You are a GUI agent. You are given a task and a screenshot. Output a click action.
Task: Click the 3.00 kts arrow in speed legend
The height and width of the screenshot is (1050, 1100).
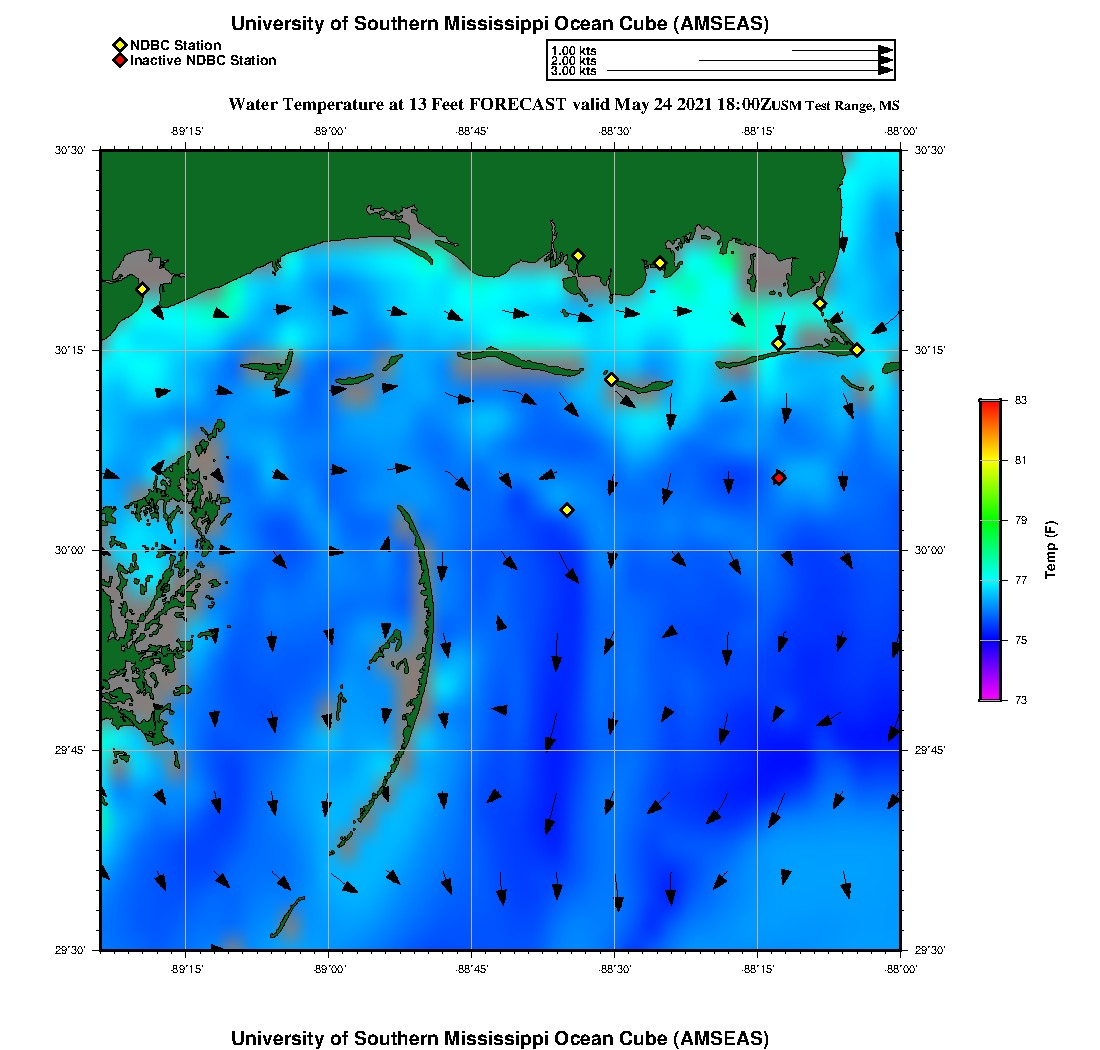(x=750, y=71)
